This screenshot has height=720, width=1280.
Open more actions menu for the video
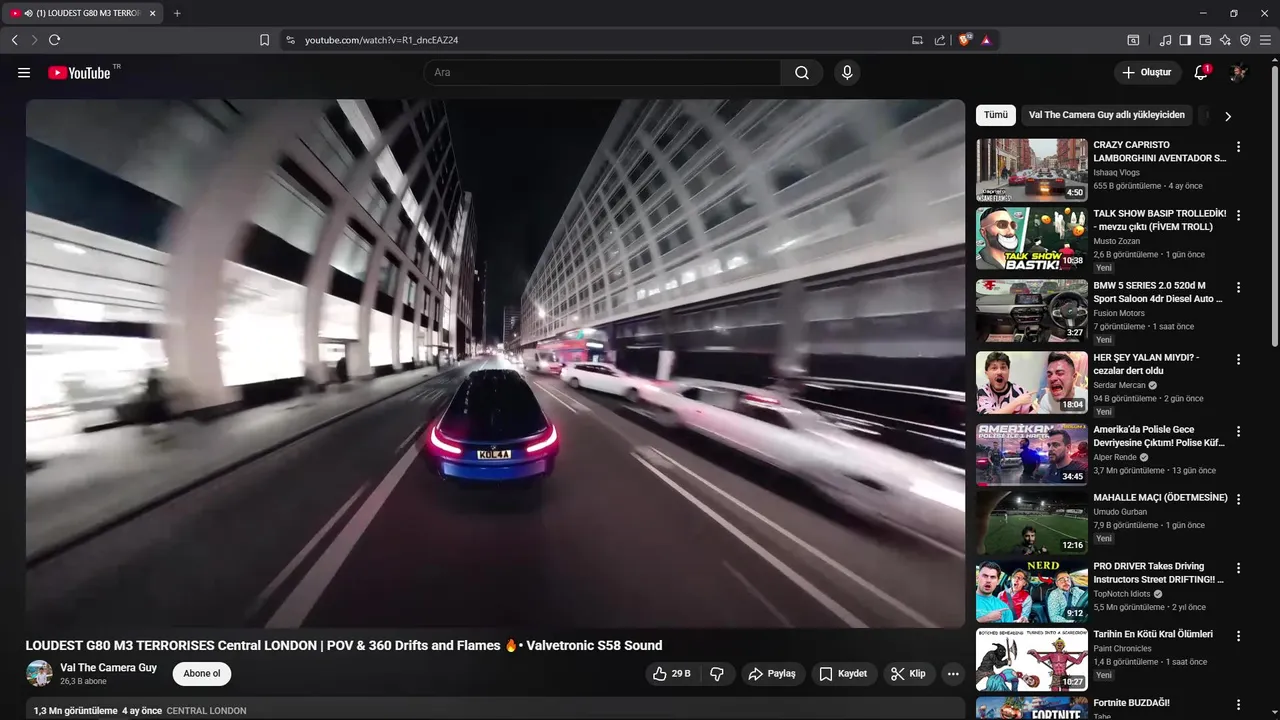coord(953,674)
